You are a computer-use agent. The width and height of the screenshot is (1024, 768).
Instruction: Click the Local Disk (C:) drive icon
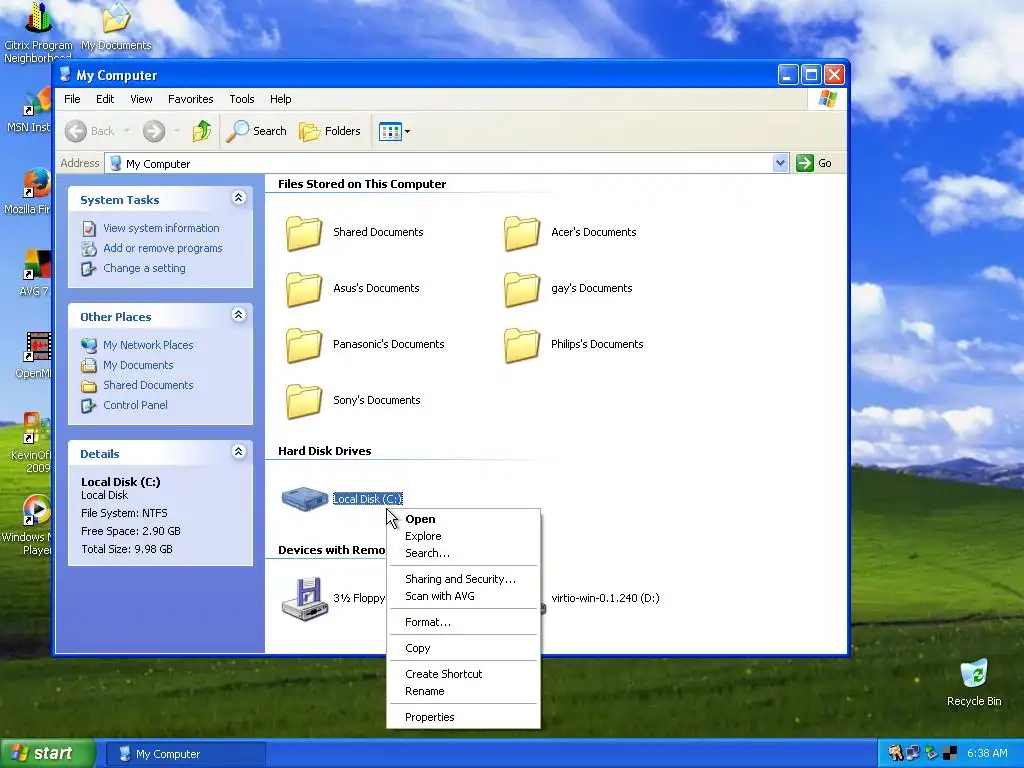pyautogui.click(x=304, y=499)
